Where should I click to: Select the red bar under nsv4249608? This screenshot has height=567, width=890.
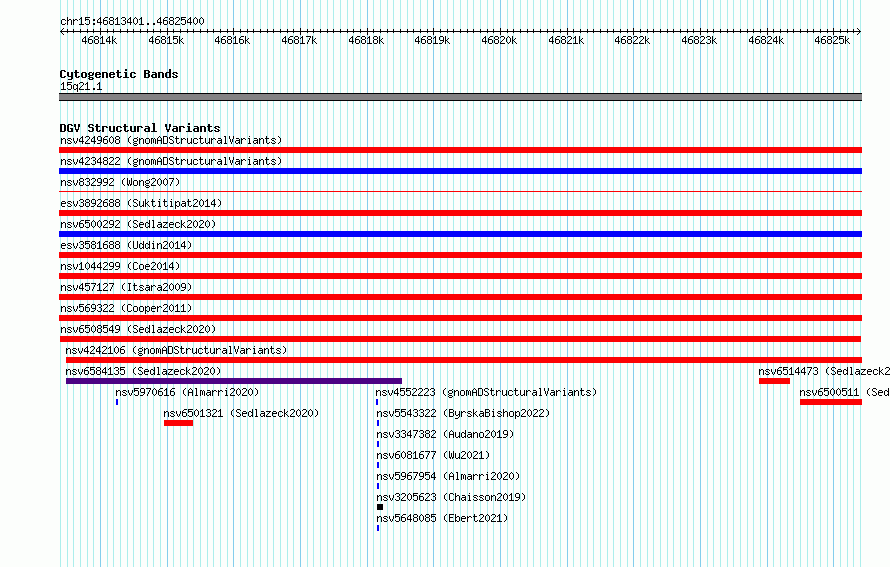pos(460,150)
